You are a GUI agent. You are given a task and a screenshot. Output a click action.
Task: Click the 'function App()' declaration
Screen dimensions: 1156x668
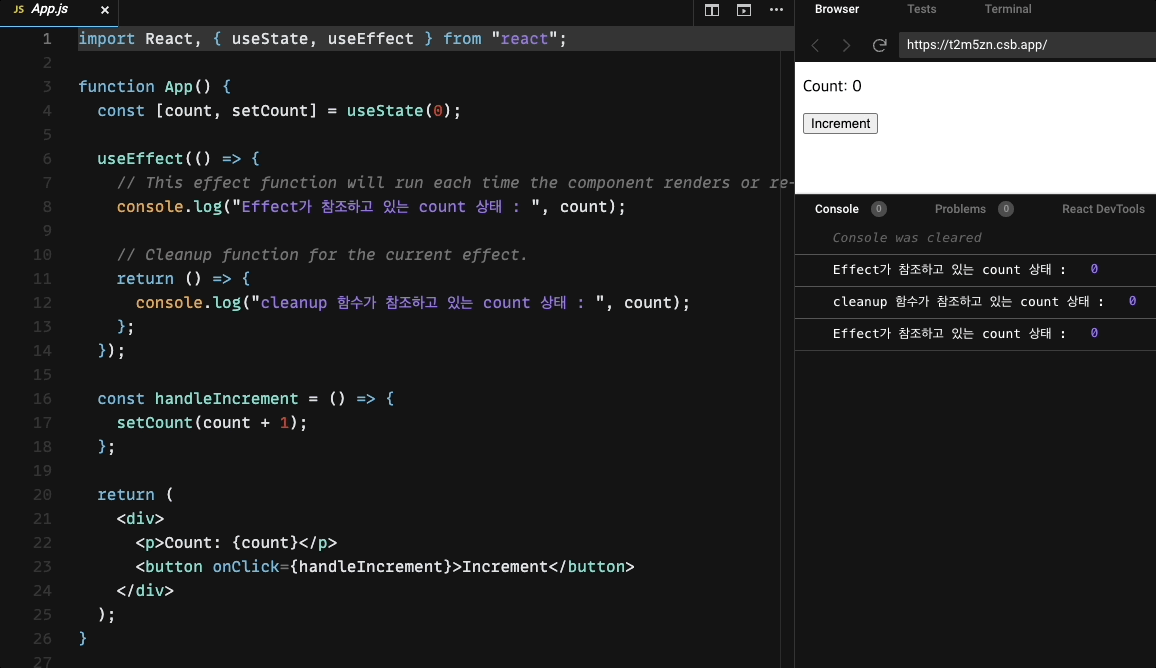[145, 86]
